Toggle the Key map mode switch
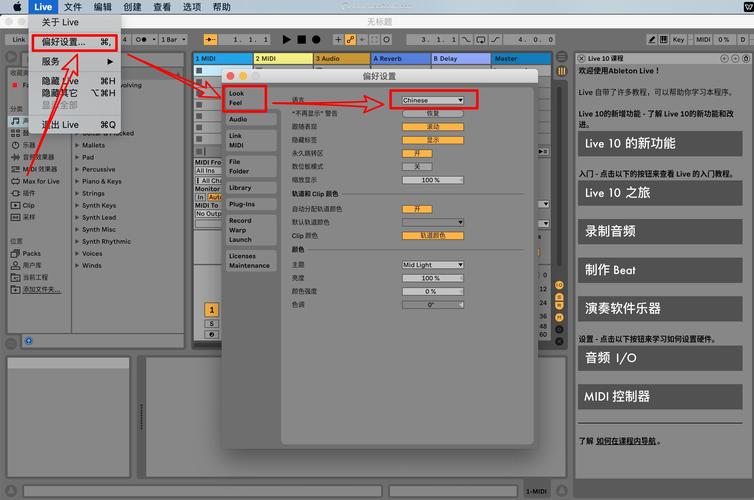Image resolution: width=754 pixels, height=500 pixels. pyautogui.click(x=679, y=39)
